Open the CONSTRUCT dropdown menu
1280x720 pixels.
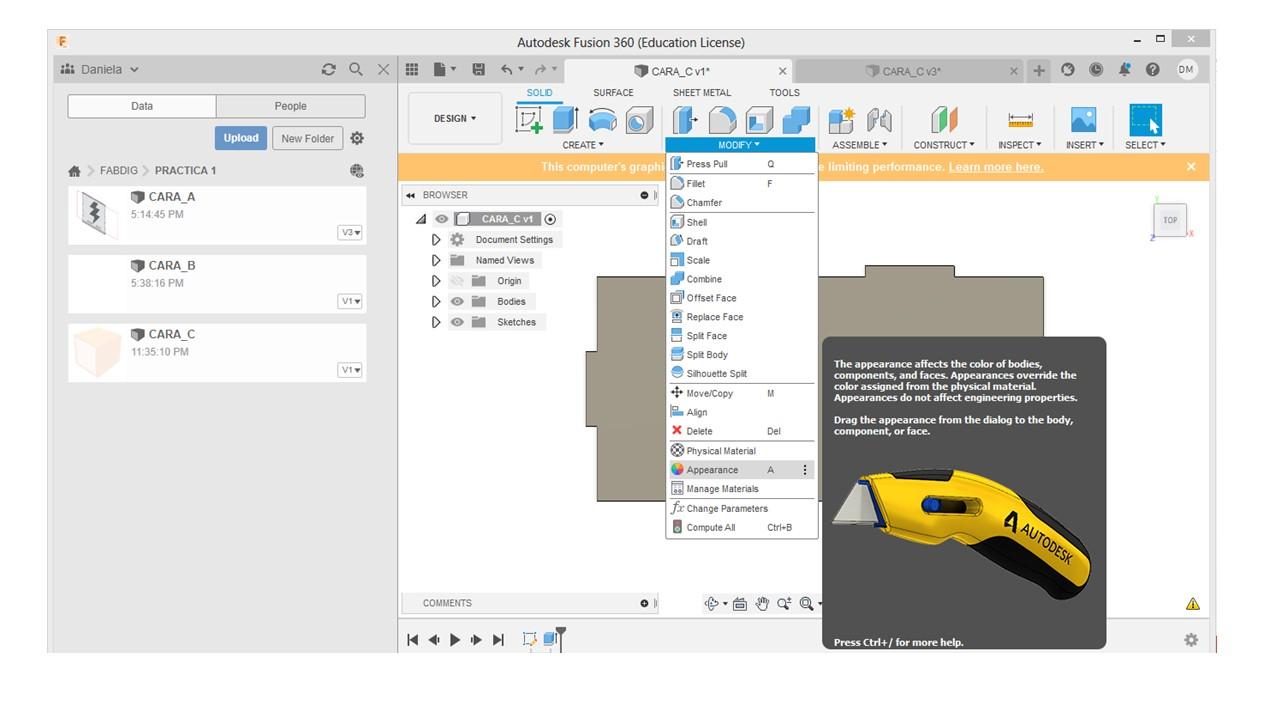[x=944, y=145]
